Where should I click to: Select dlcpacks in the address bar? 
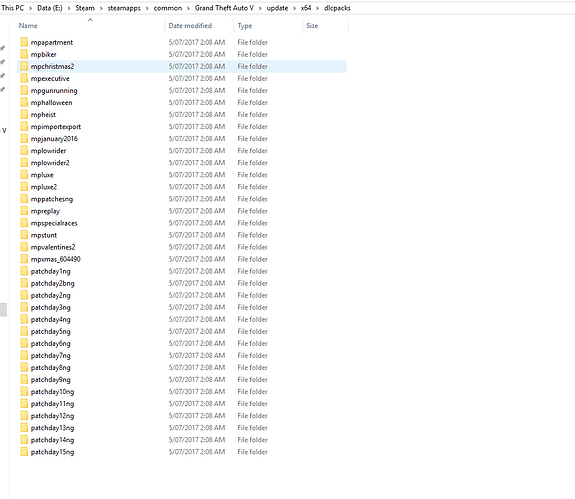click(x=337, y=8)
